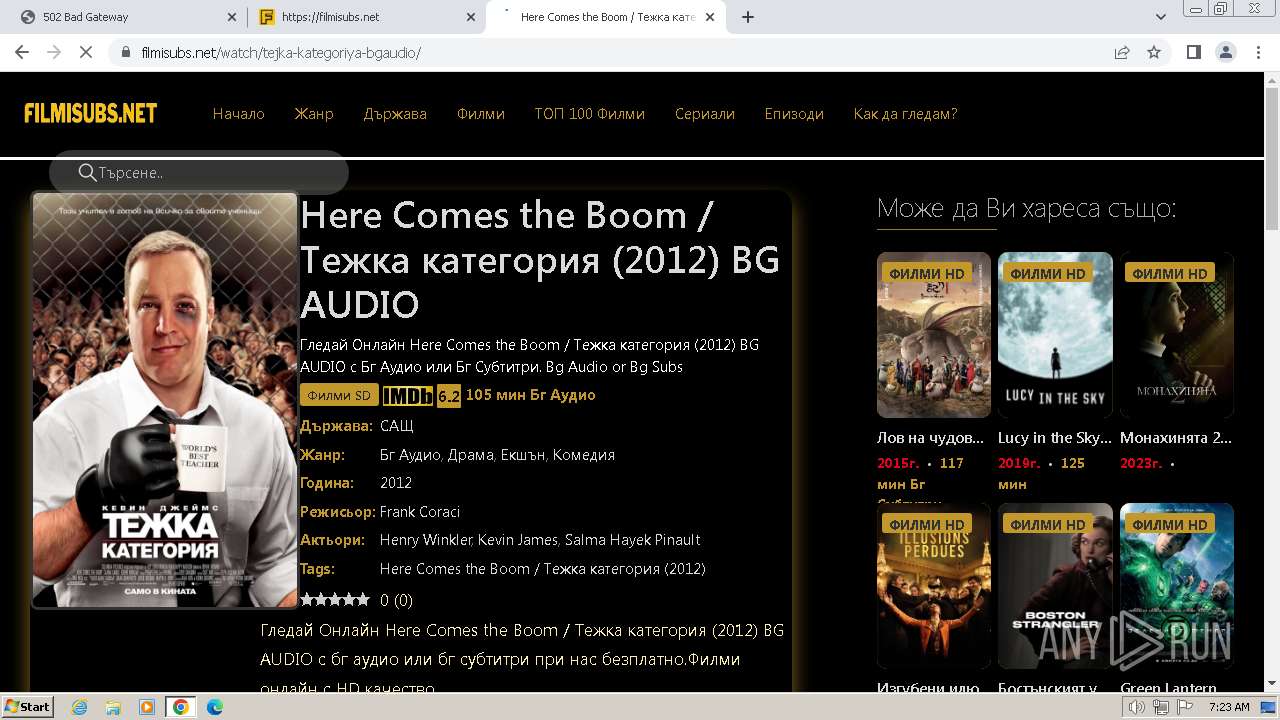
Task: Open the Chrome profile avatar
Action: 1225,52
